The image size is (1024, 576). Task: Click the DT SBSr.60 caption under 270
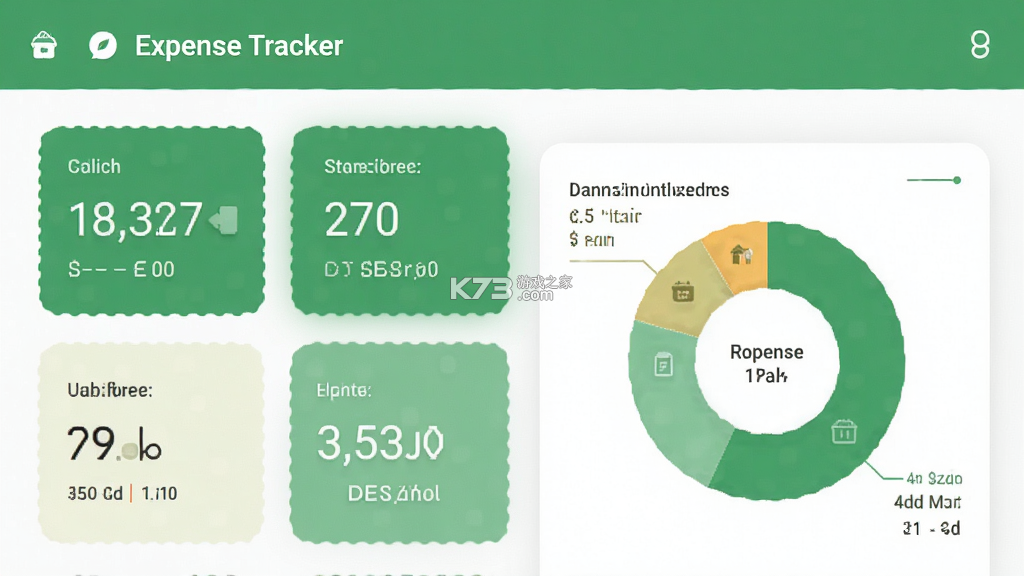(381, 269)
